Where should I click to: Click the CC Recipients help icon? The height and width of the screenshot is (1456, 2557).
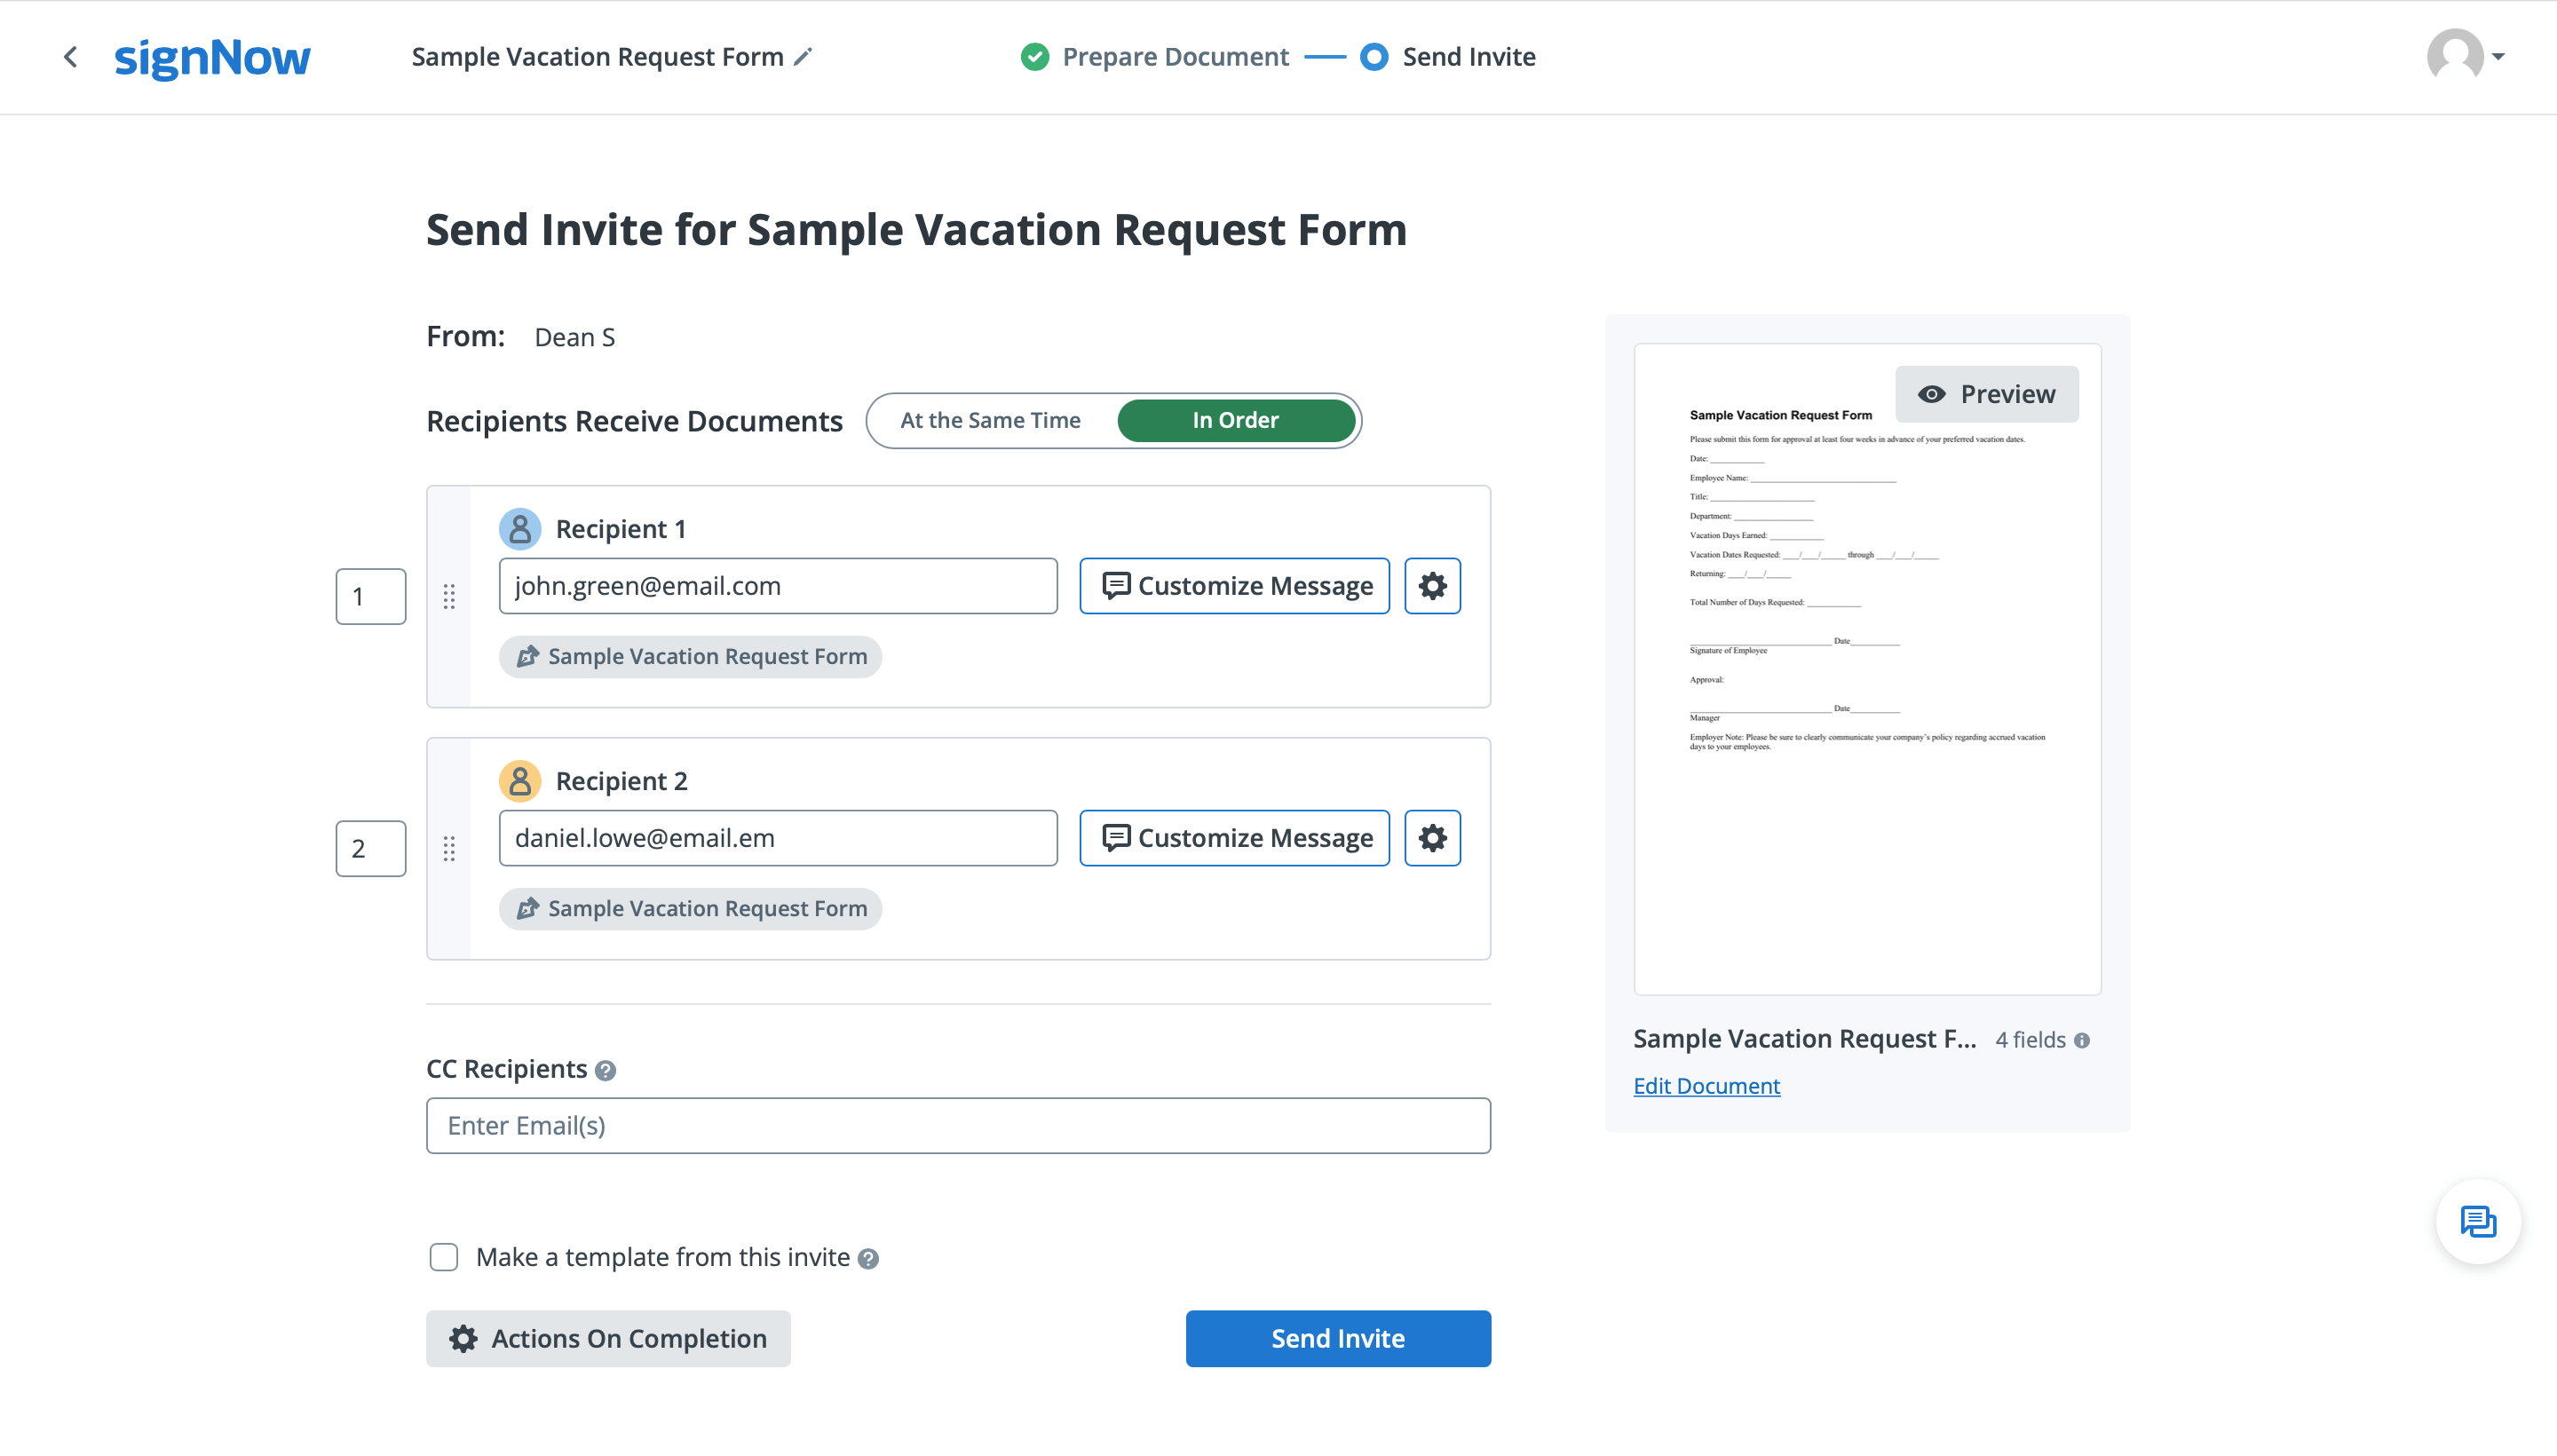pos(605,1069)
